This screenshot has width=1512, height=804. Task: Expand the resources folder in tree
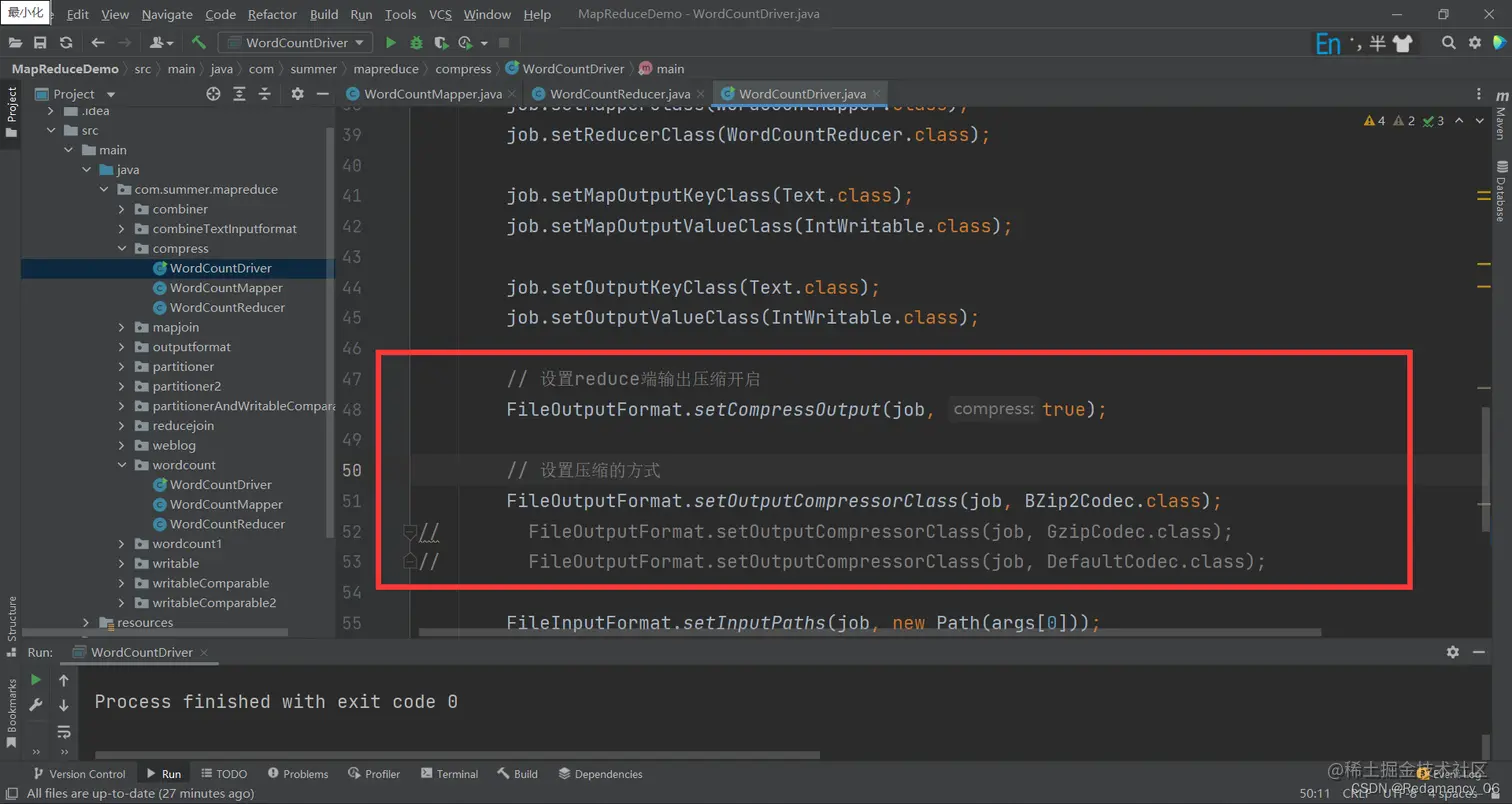click(x=86, y=622)
